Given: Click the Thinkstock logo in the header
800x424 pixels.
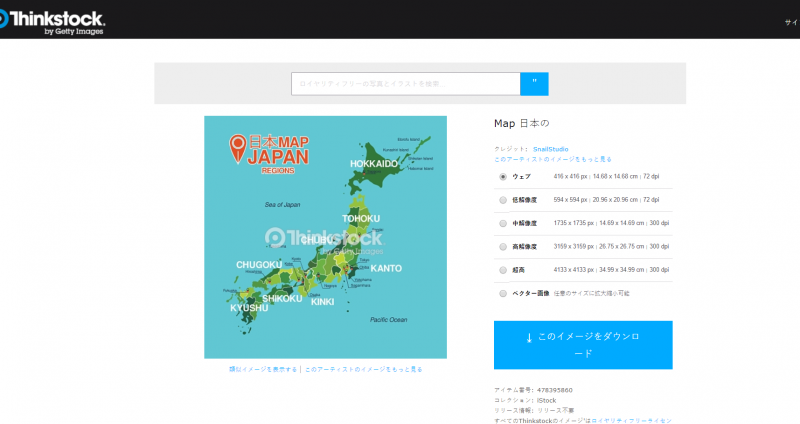Looking at the screenshot, I should tap(53, 20).
